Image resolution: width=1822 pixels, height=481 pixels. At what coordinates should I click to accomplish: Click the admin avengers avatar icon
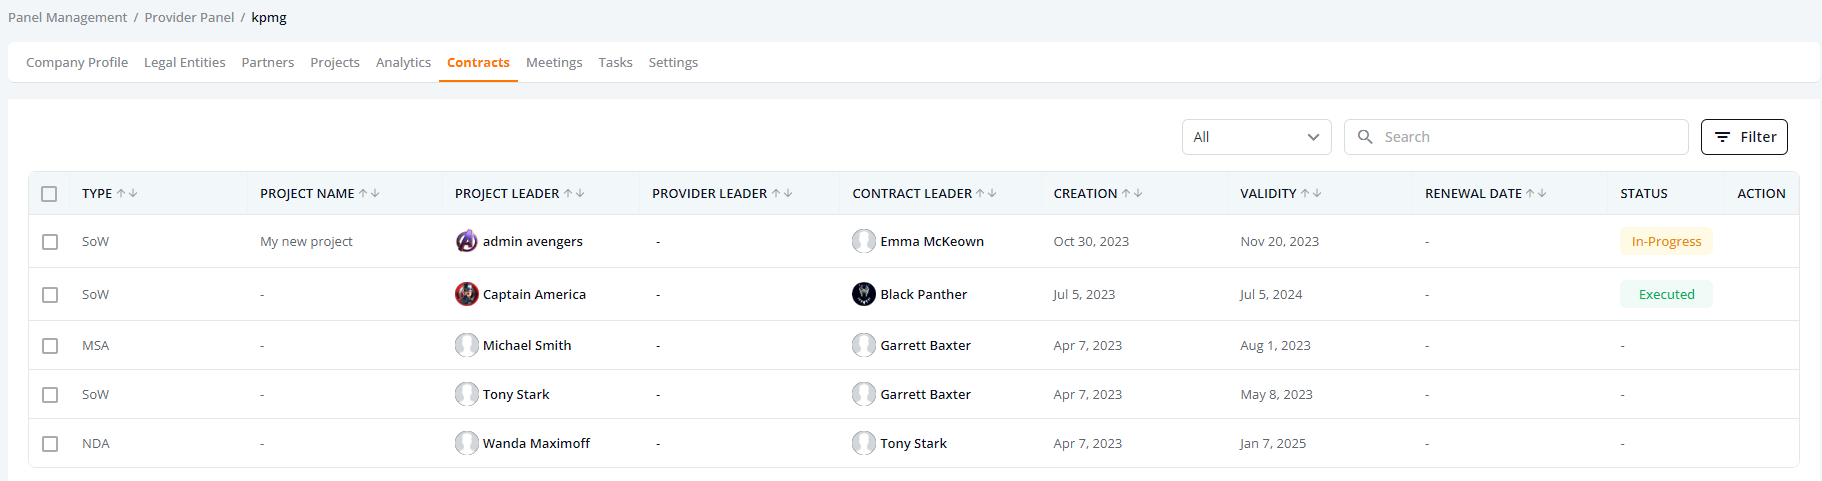466,241
